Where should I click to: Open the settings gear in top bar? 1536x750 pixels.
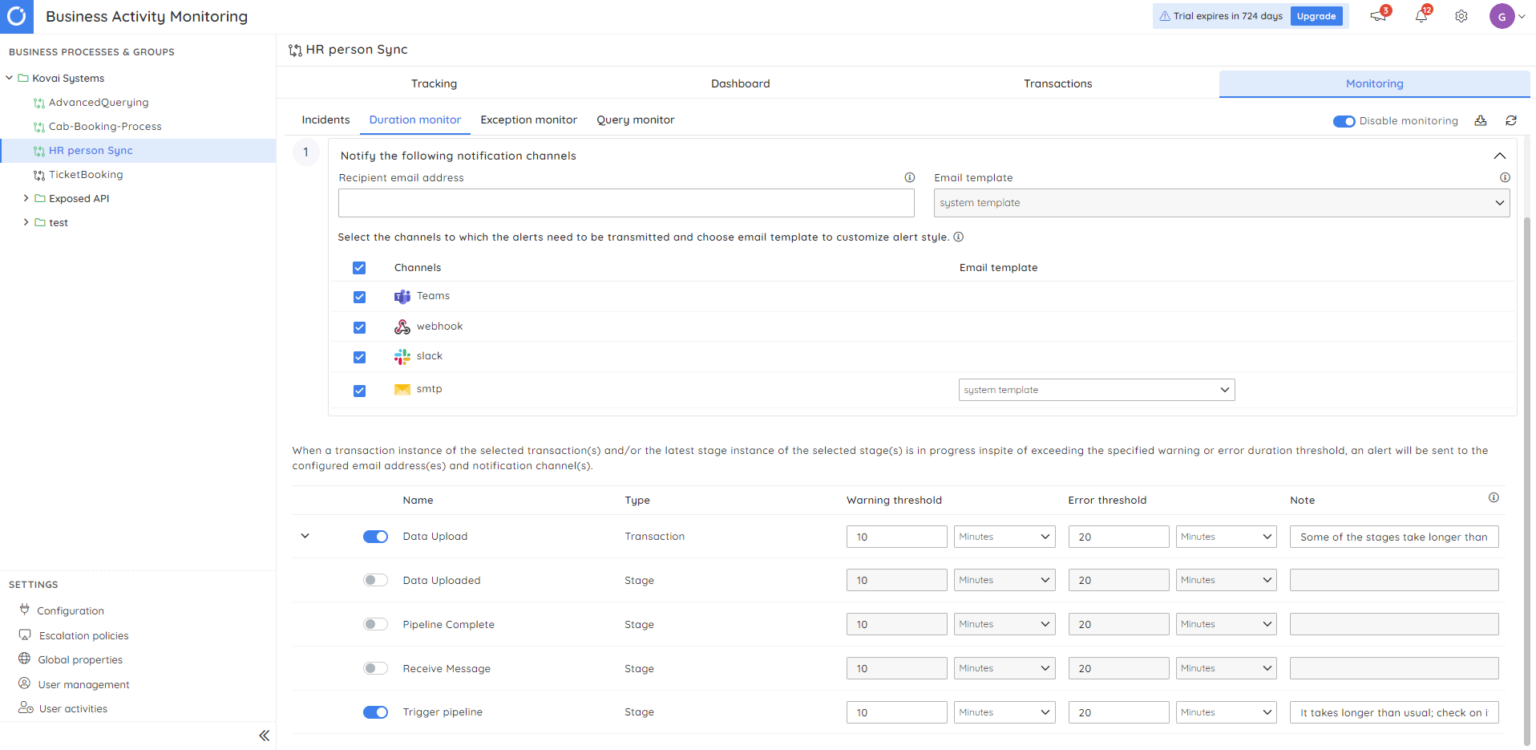click(x=1461, y=16)
